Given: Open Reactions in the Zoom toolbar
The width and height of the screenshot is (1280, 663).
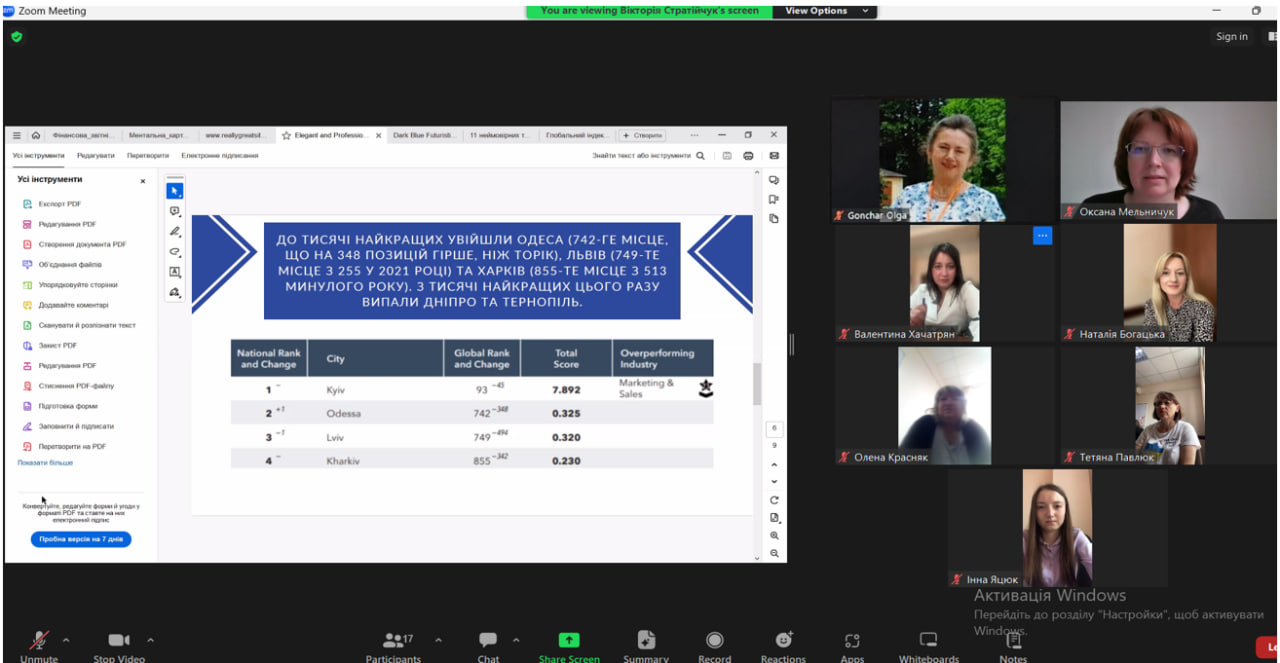Looking at the screenshot, I should (783, 641).
